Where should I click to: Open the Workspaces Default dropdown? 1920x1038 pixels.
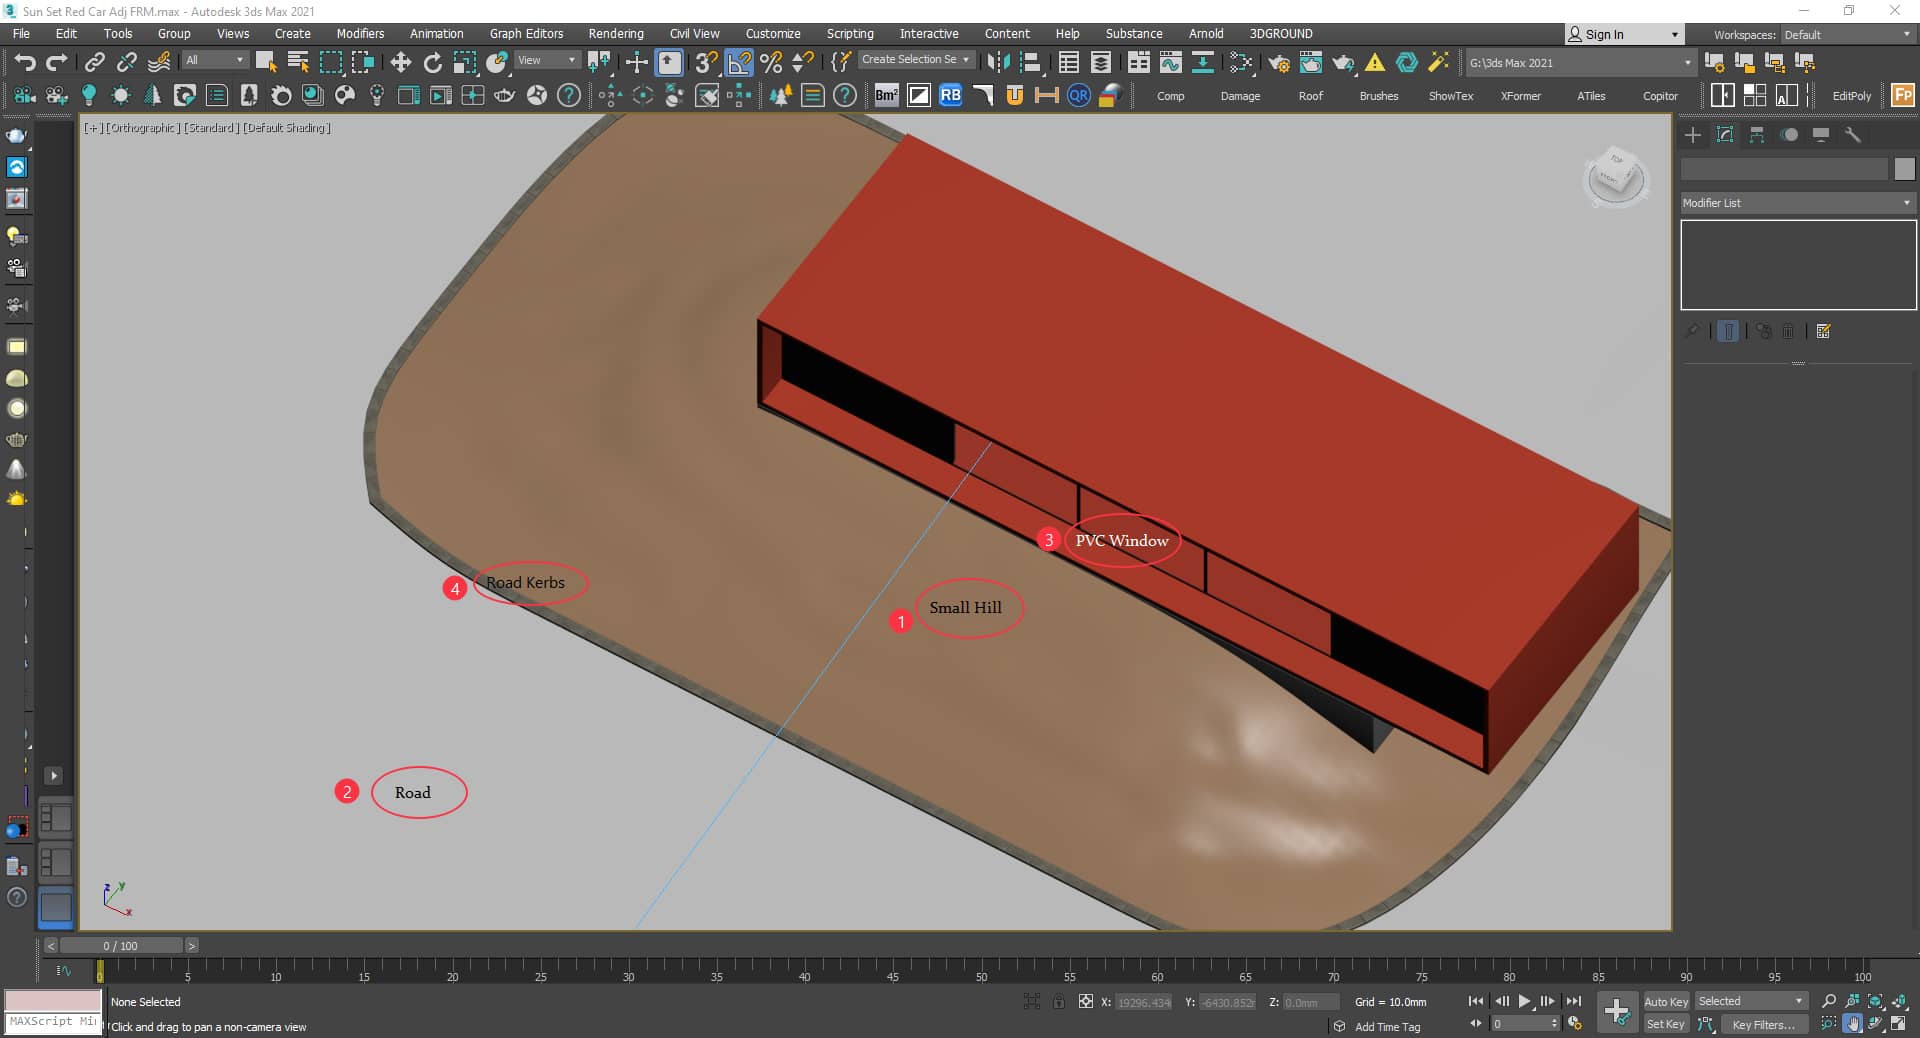pyautogui.click(x=1846, y=35)
